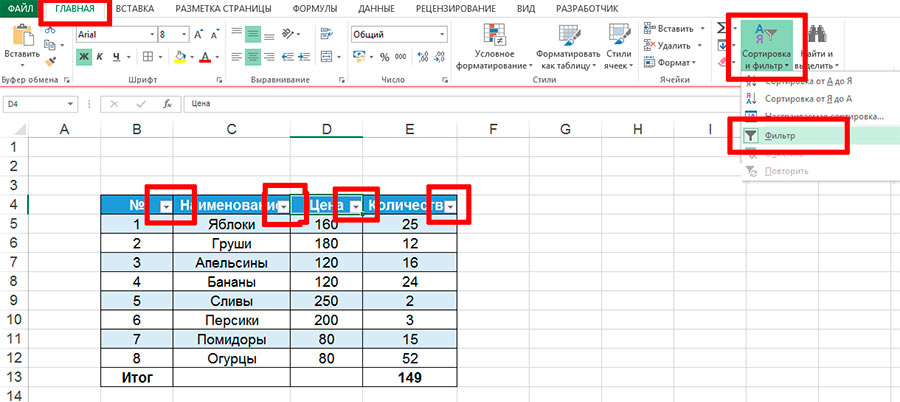Toggle italic (К) formatting
This screenshot has height=402, width=900.
click(x=101, y=56)
